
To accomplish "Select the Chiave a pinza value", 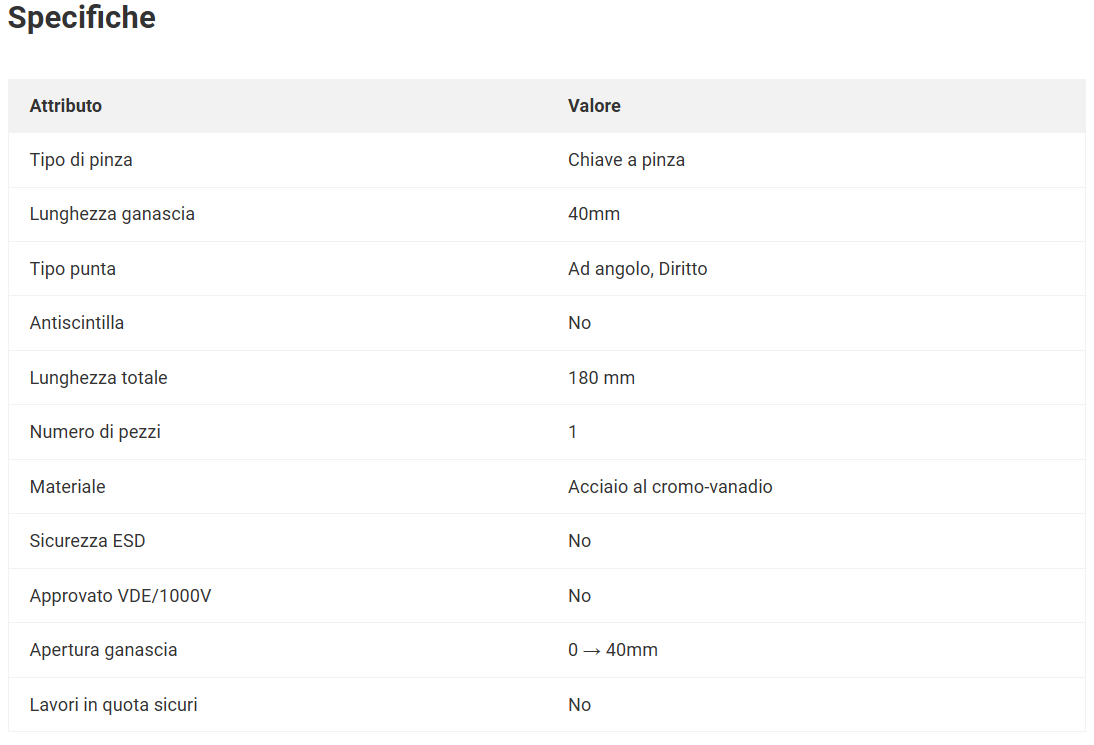I will 626,160.
